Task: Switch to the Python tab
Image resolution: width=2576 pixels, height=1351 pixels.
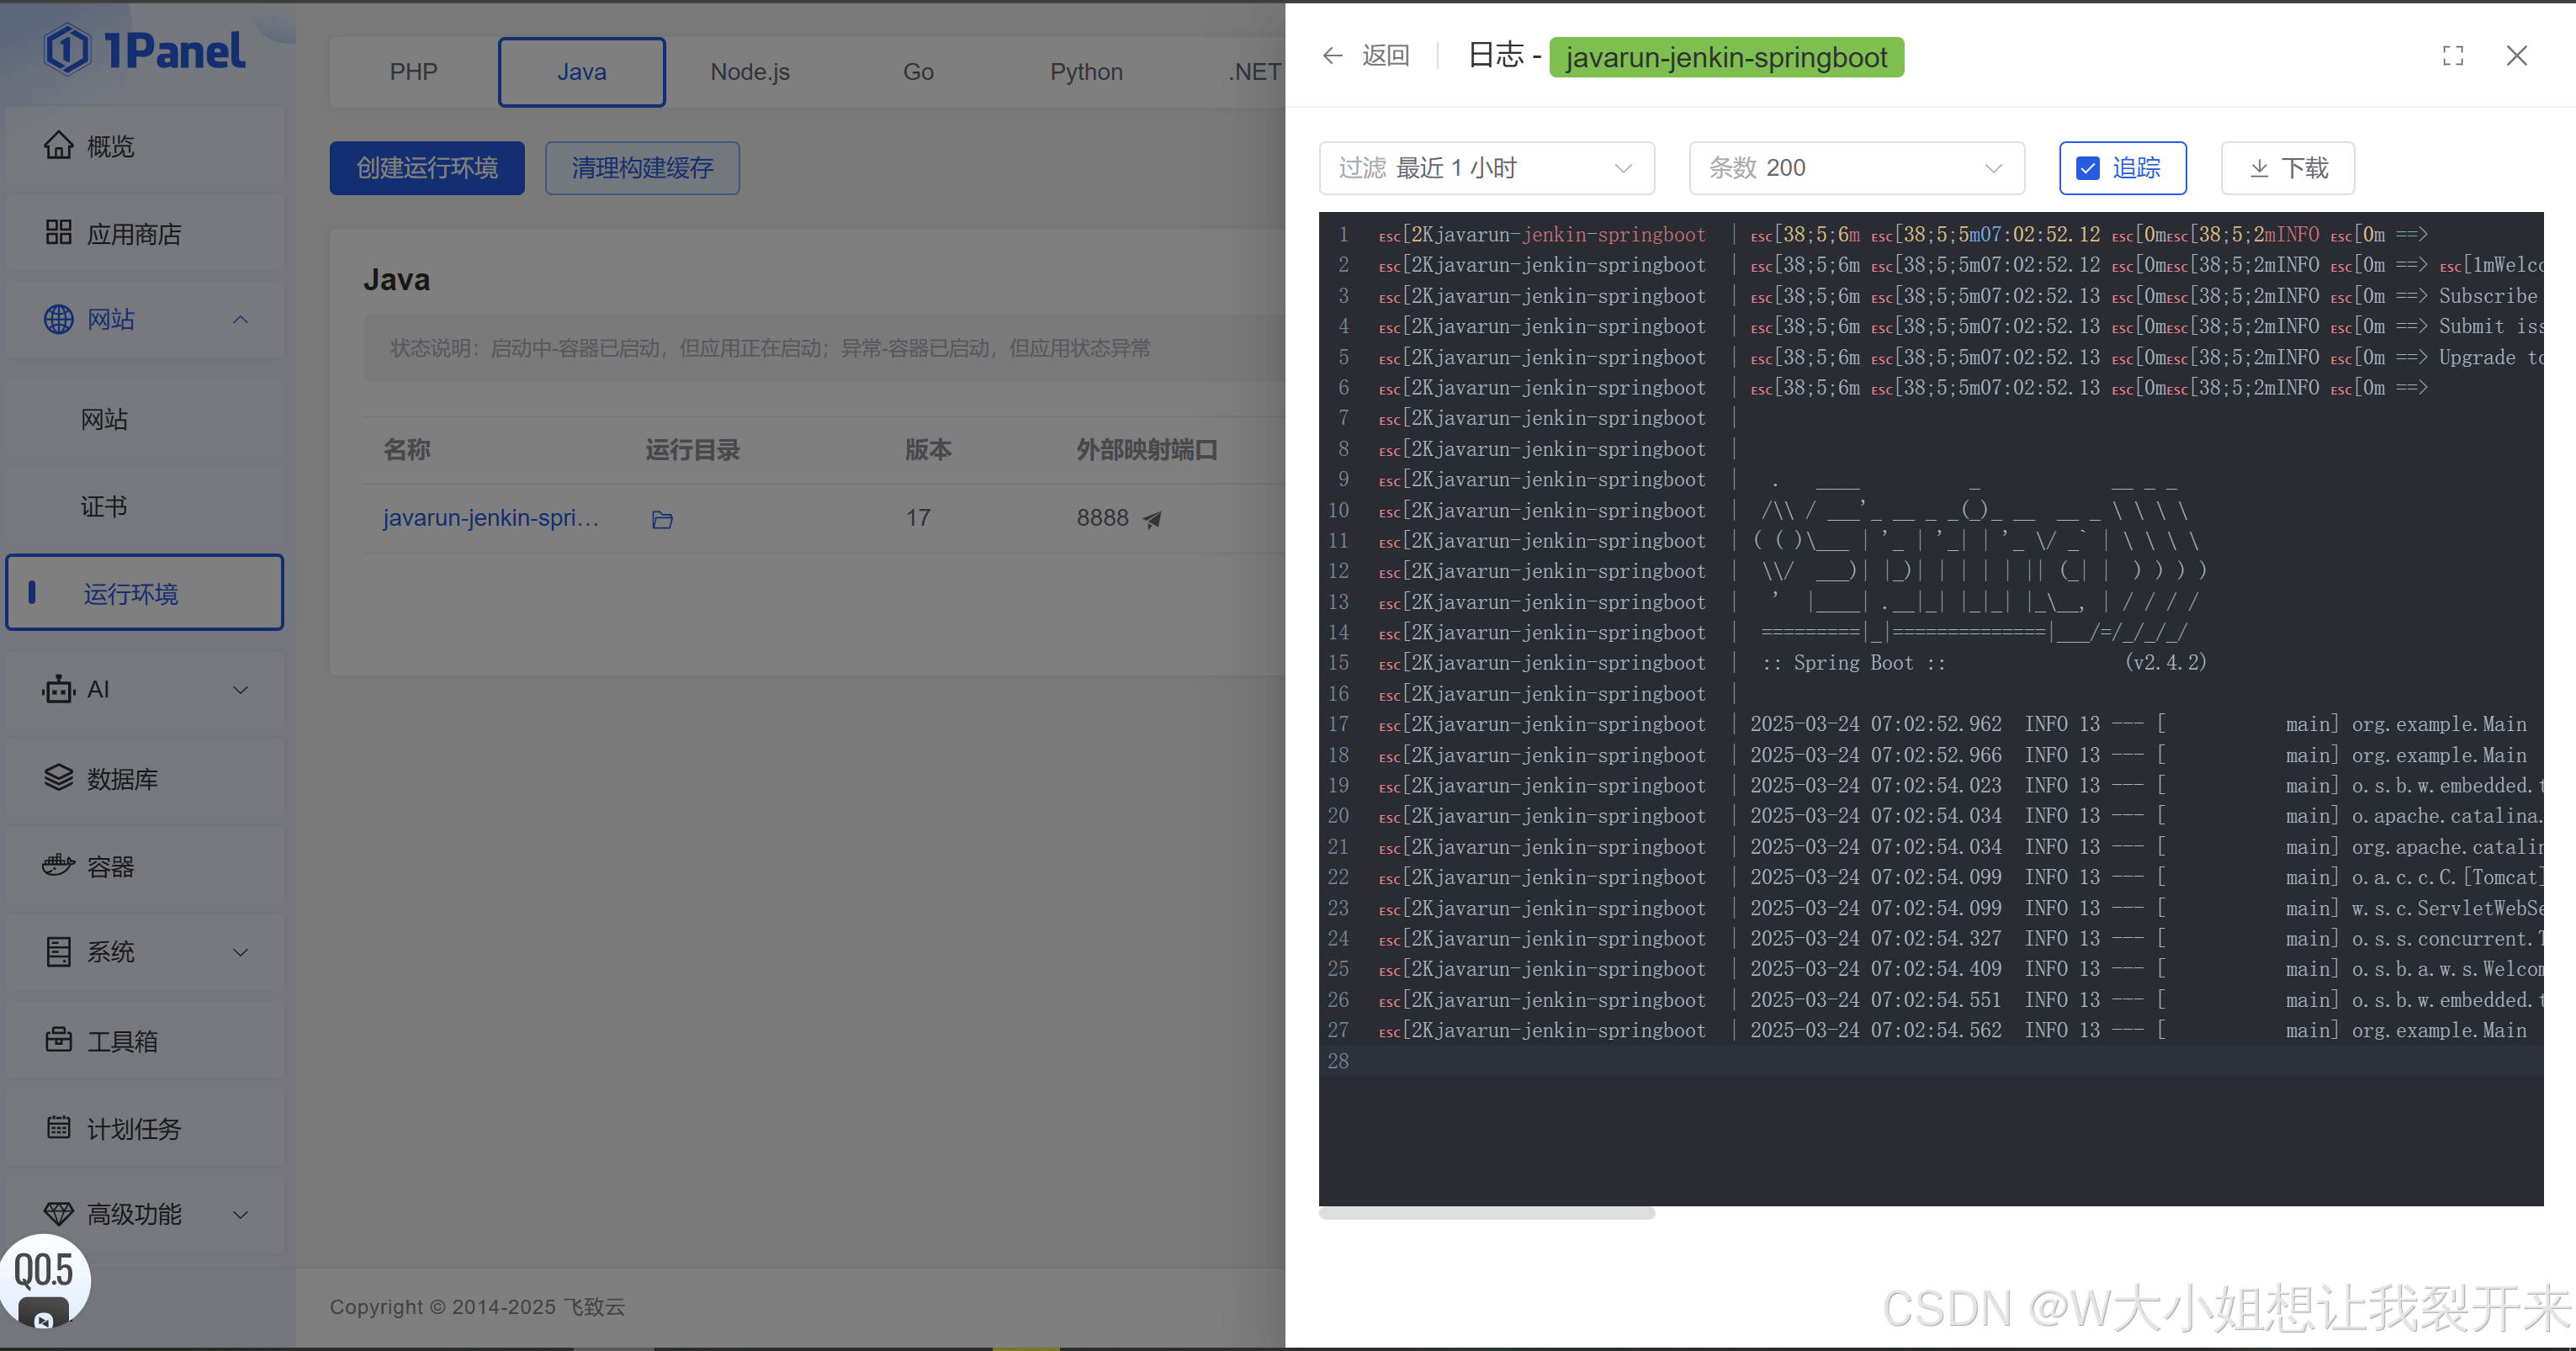Action: tap(1086, 72)
